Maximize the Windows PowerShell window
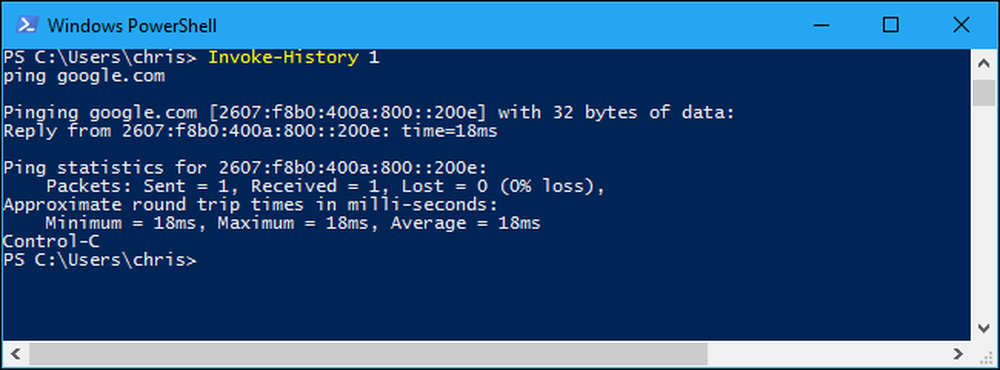 point(890,25)
